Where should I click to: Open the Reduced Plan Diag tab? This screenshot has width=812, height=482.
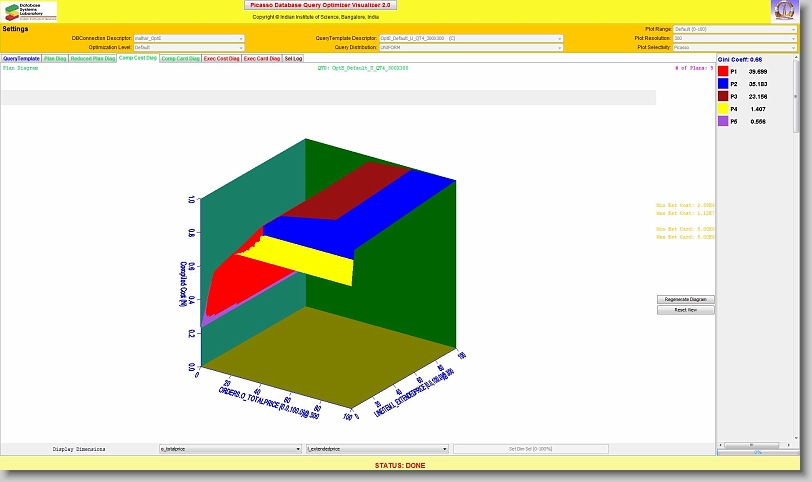92,59
